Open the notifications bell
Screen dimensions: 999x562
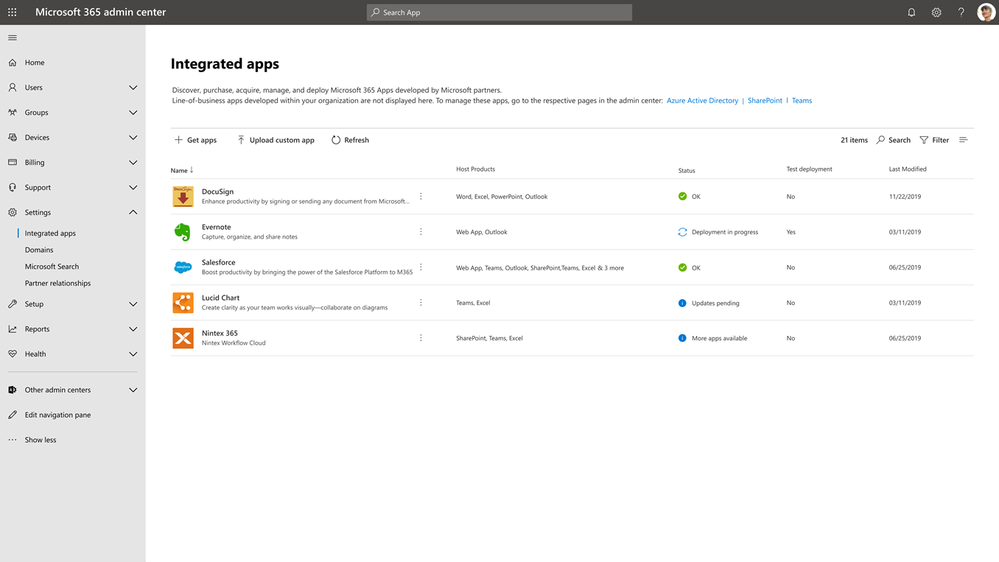(911, 12)
